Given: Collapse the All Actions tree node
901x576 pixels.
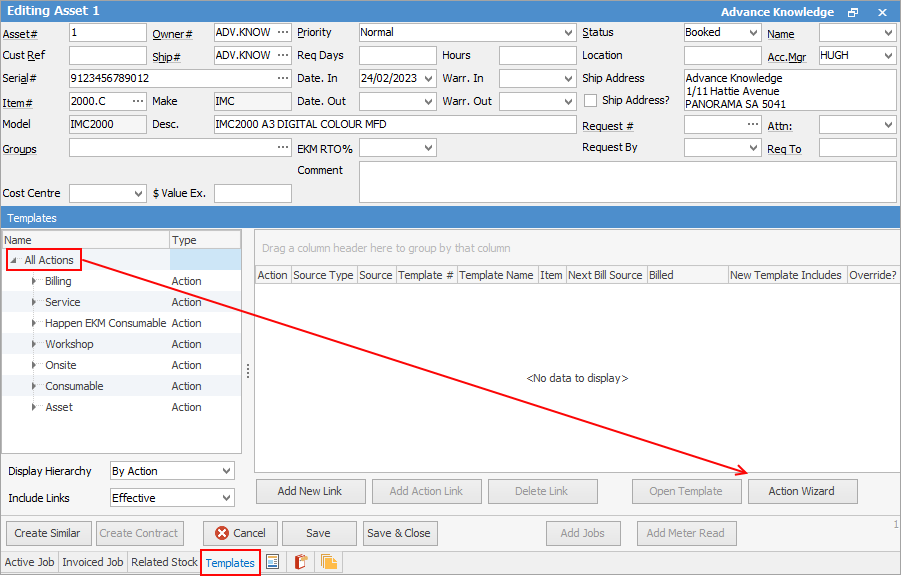Looking at the screenshot, I should (x=14, y=261).
